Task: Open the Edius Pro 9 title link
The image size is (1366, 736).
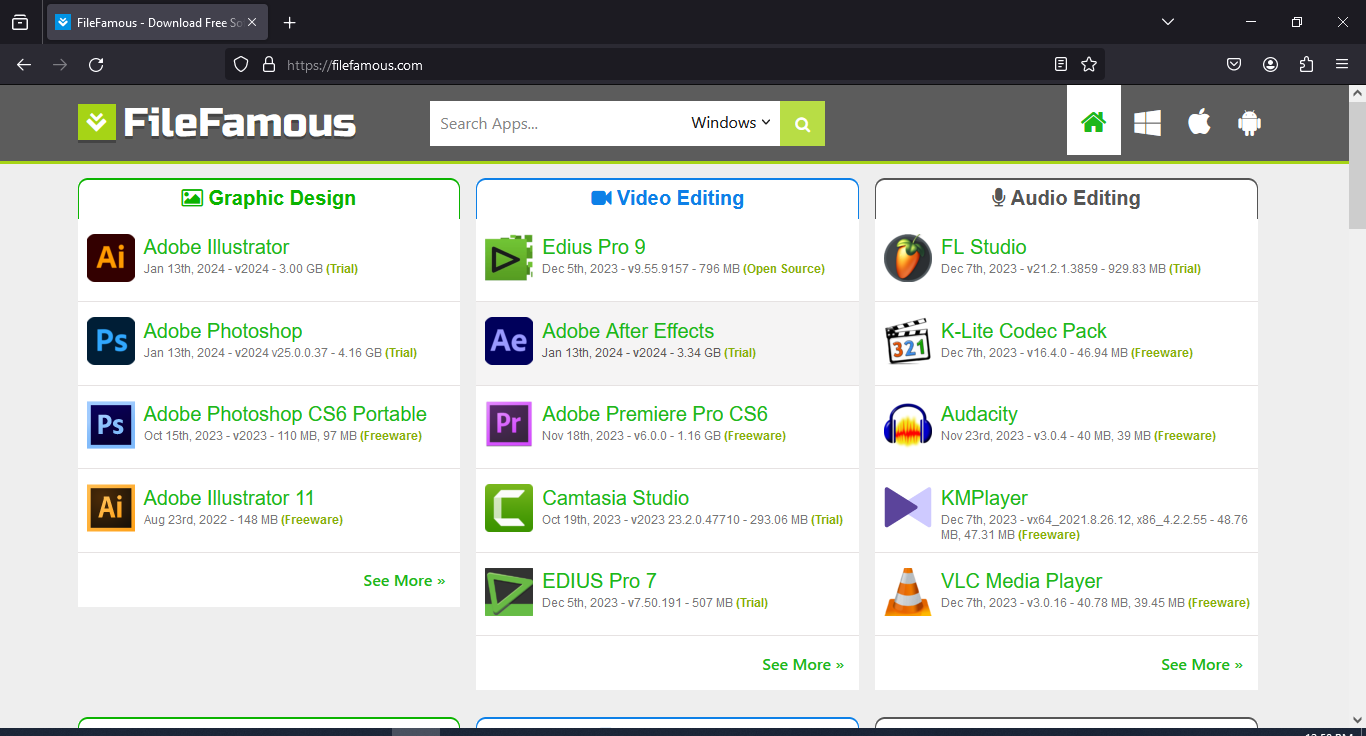Action: coord(594,247)
